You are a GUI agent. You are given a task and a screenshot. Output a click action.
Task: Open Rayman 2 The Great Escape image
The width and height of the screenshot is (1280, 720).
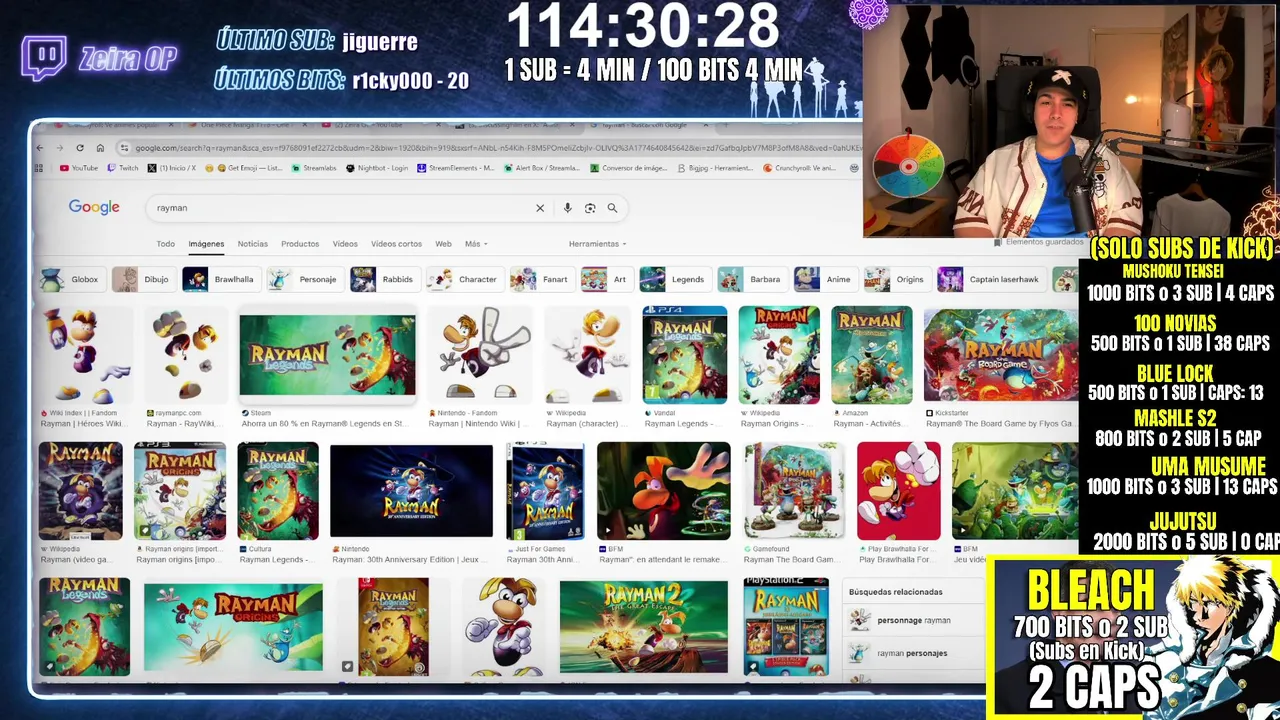[644, 627]
